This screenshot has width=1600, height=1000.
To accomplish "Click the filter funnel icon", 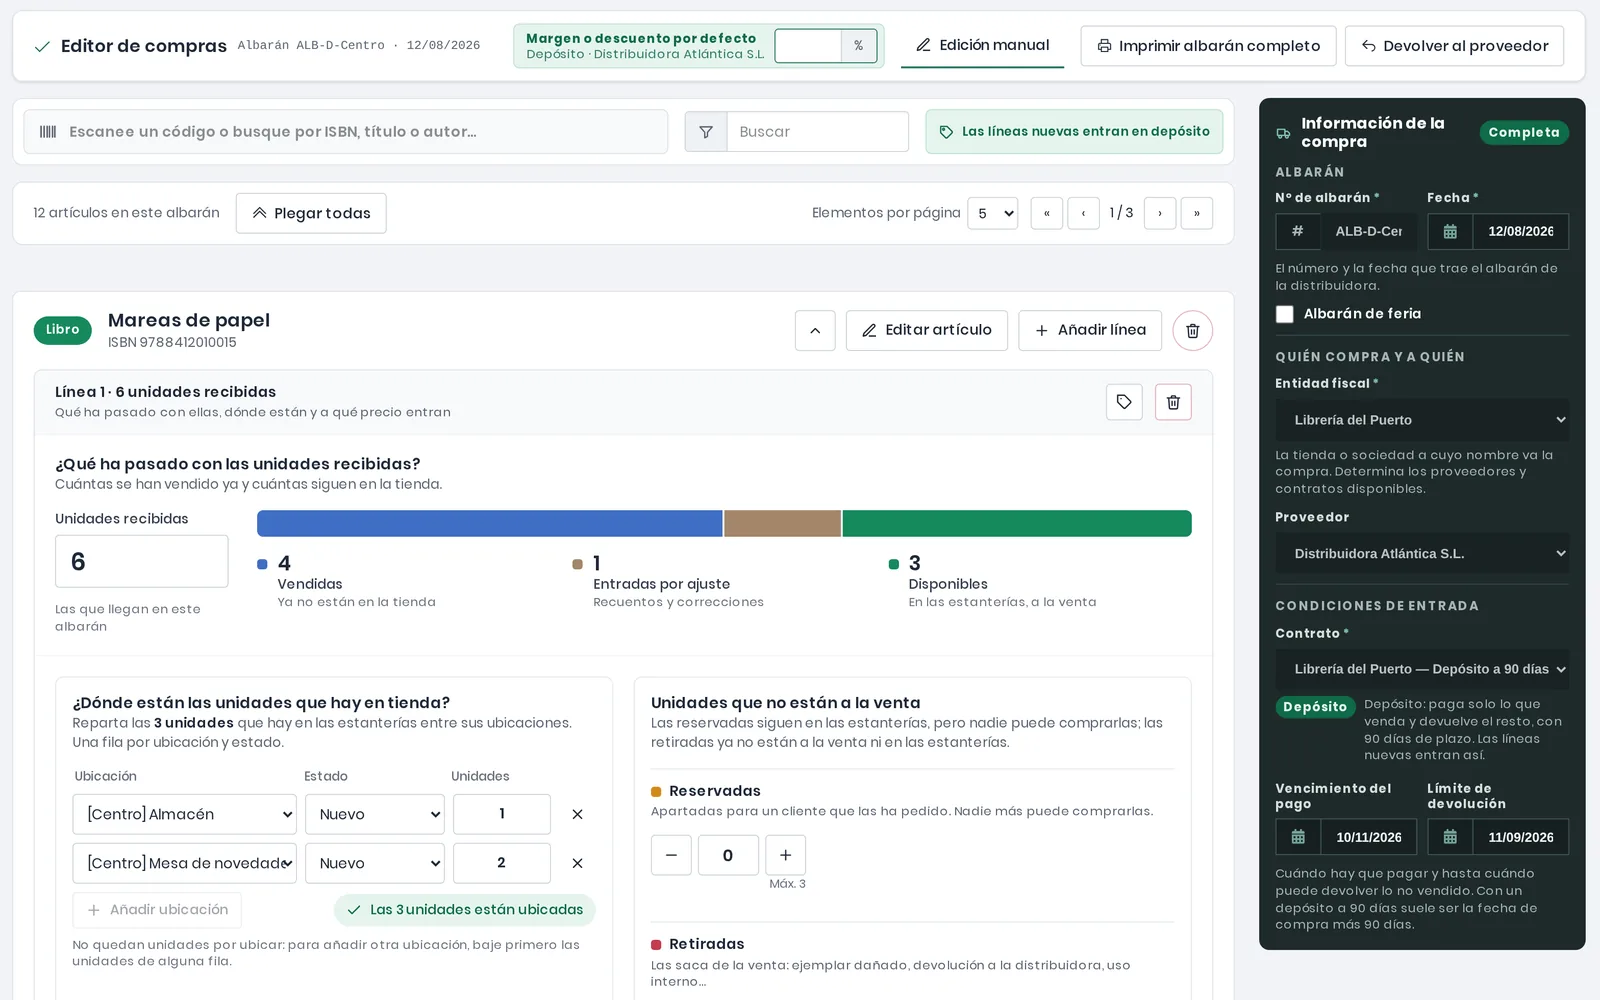I will (x=706, y=132).
